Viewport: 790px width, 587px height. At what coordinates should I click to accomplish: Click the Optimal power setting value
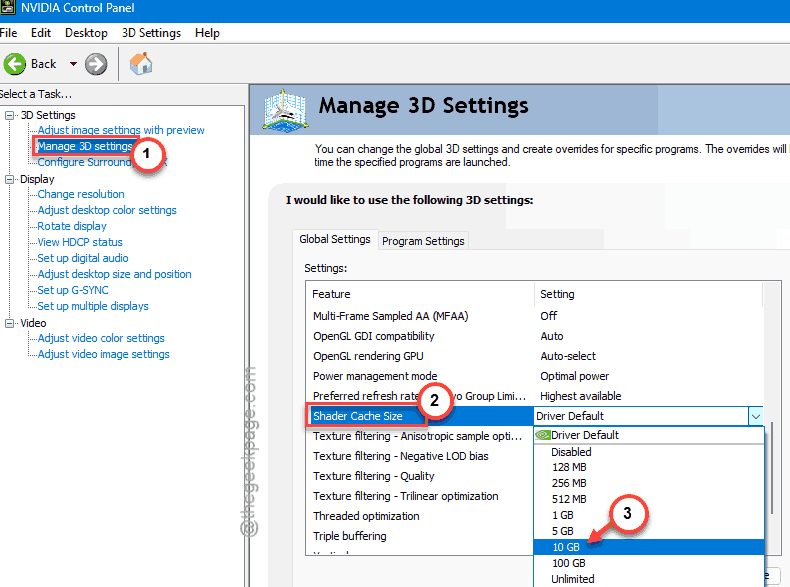click(x=574, y=376)
